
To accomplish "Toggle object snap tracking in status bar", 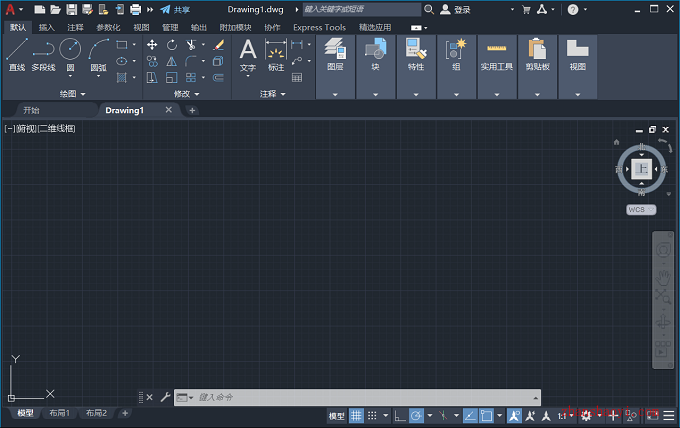I will [x=470, y=416].
